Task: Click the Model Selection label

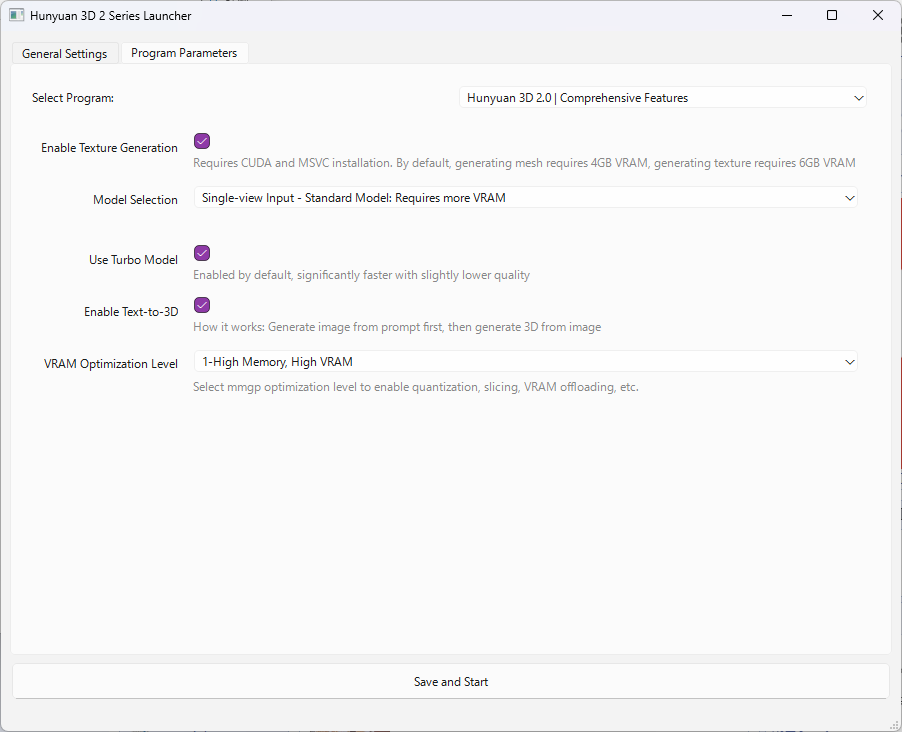Action: [x=135, y=200]
